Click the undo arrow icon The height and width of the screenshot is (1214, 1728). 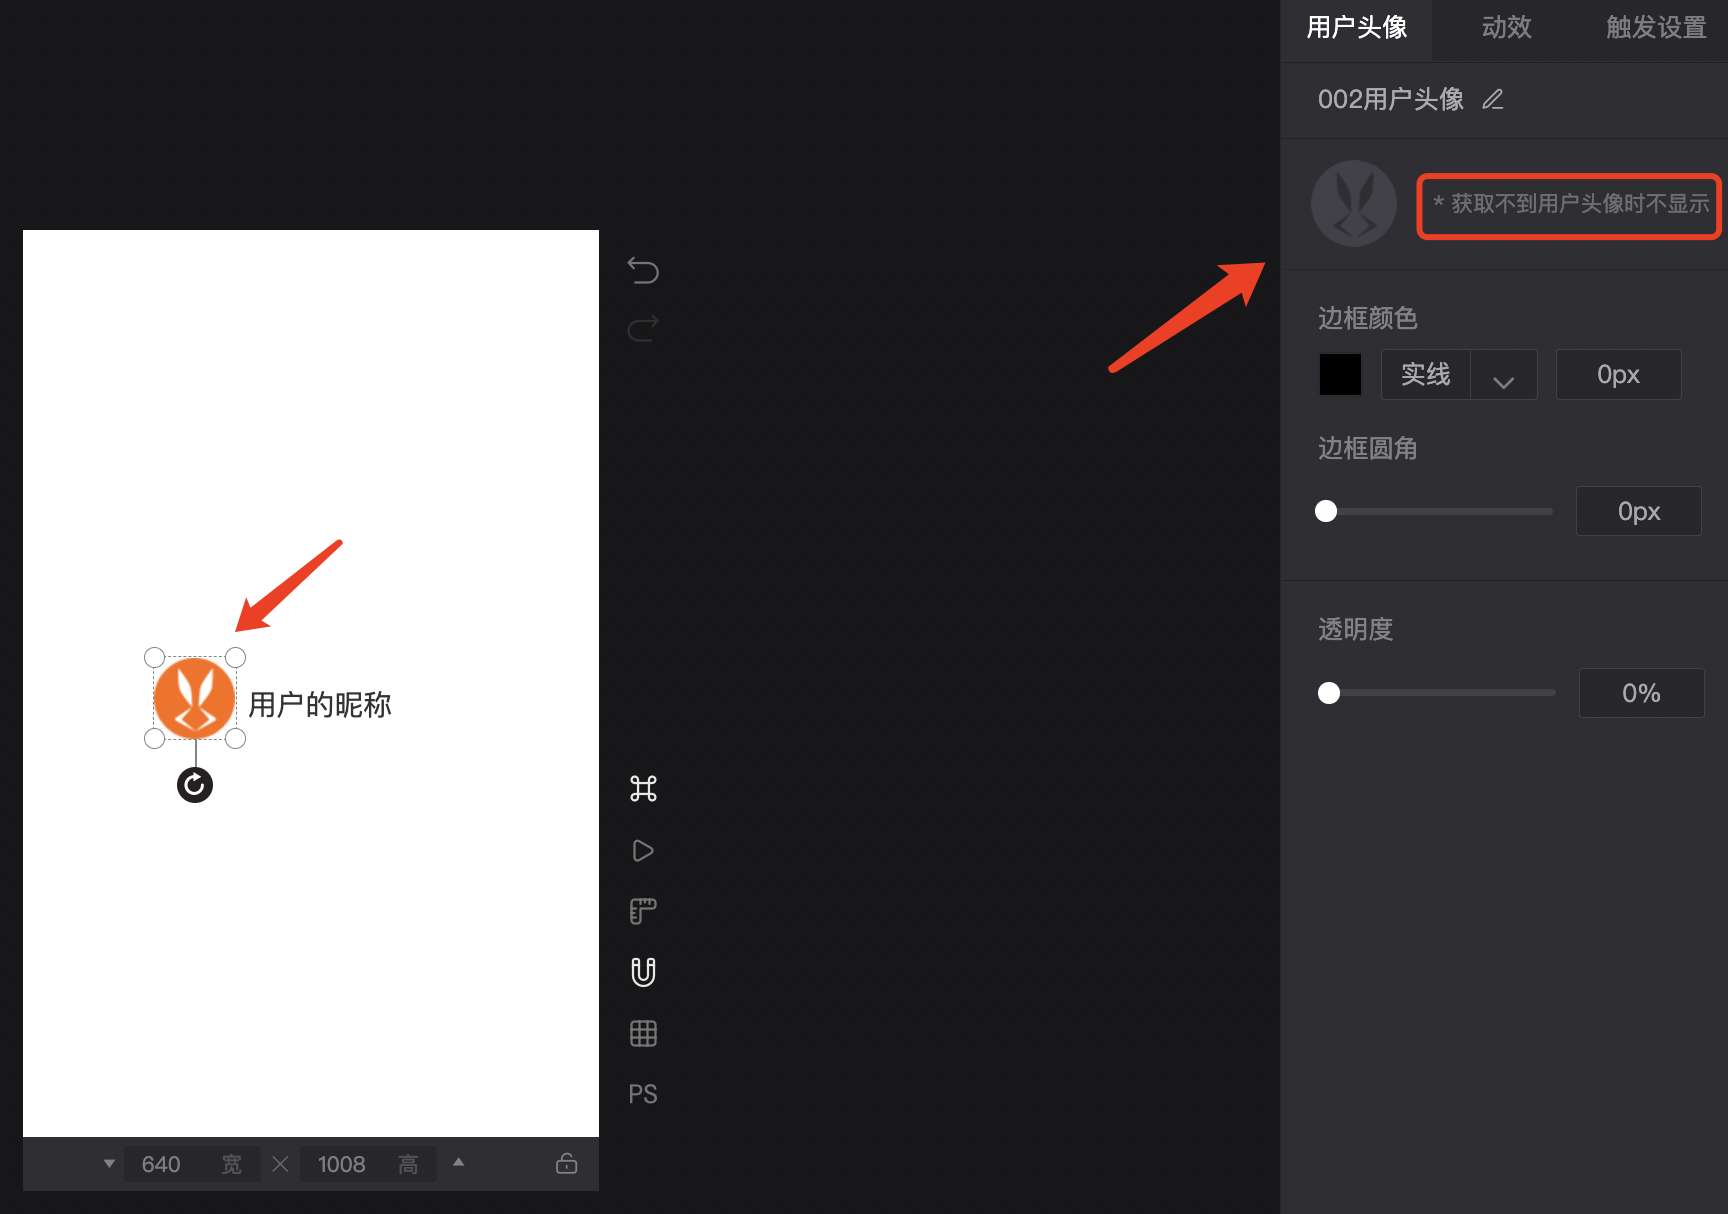[643, 270]
